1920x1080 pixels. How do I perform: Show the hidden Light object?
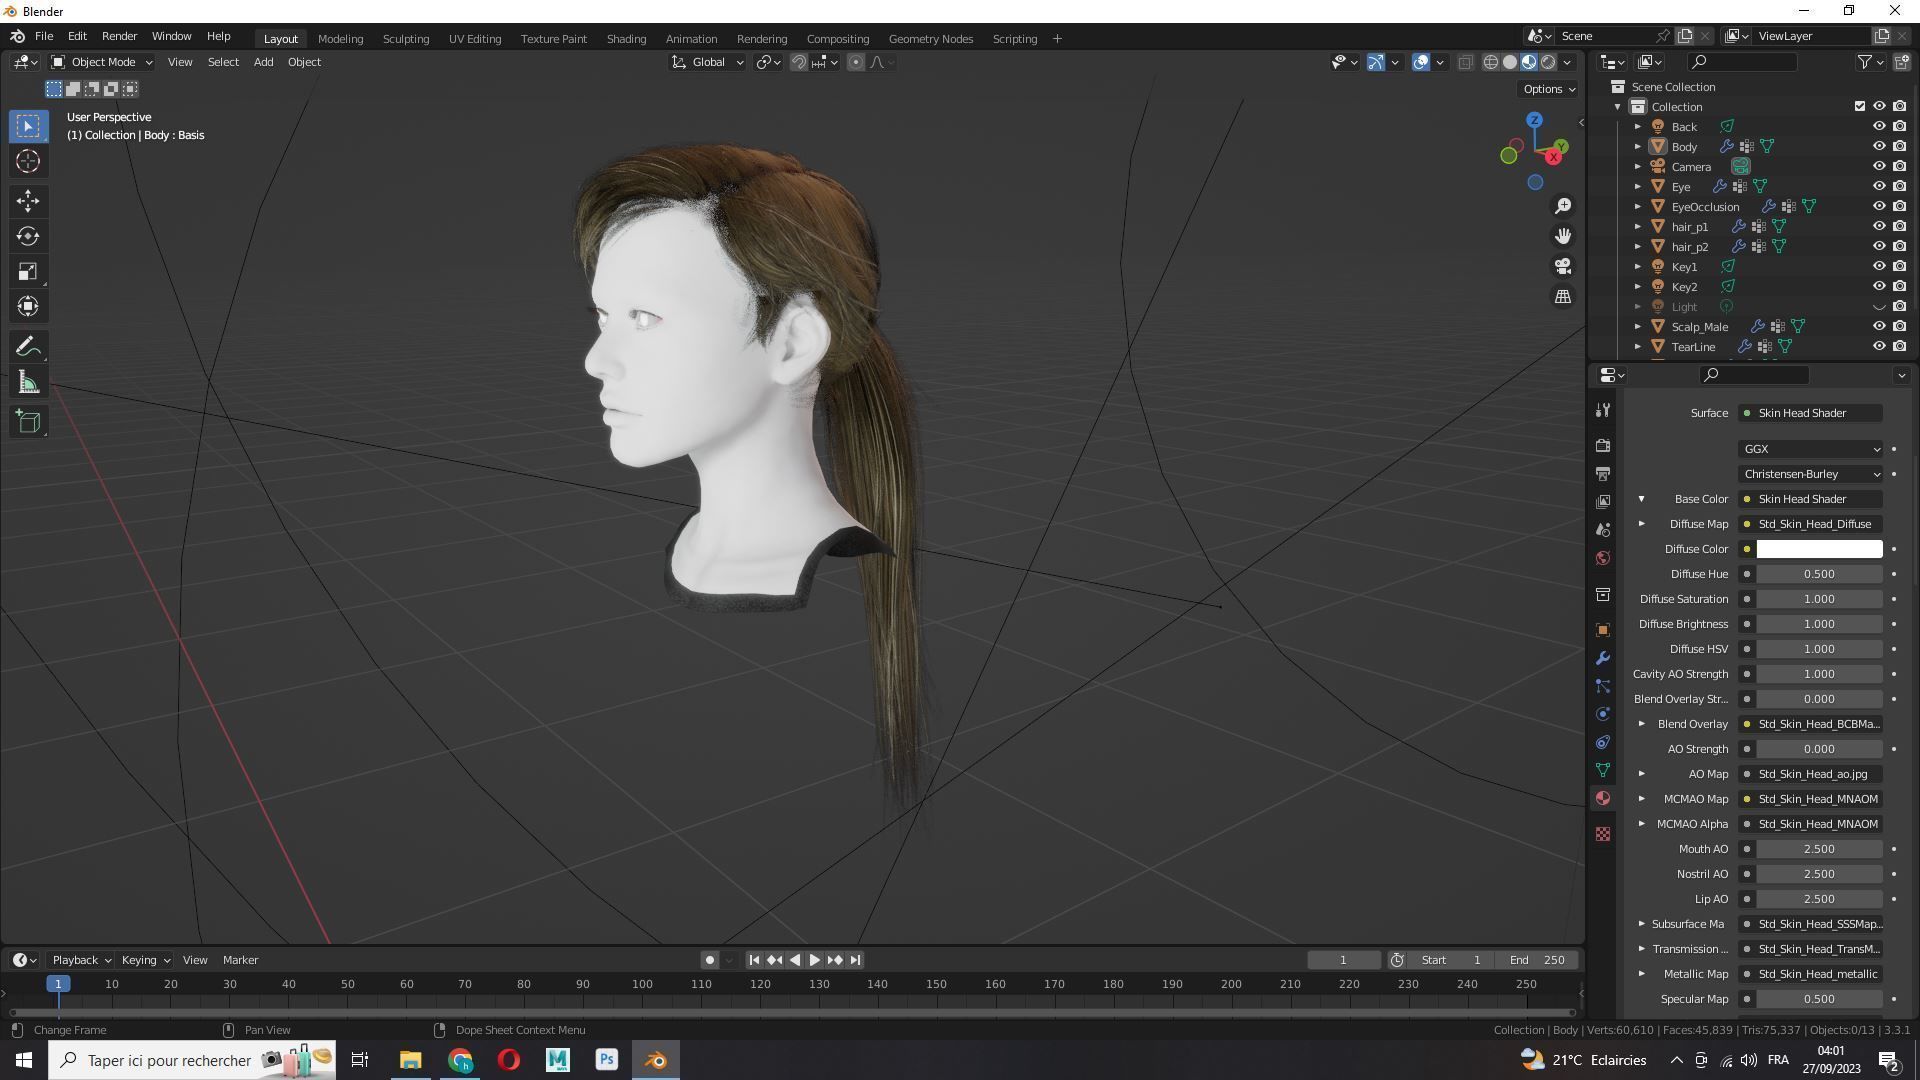1879,307
